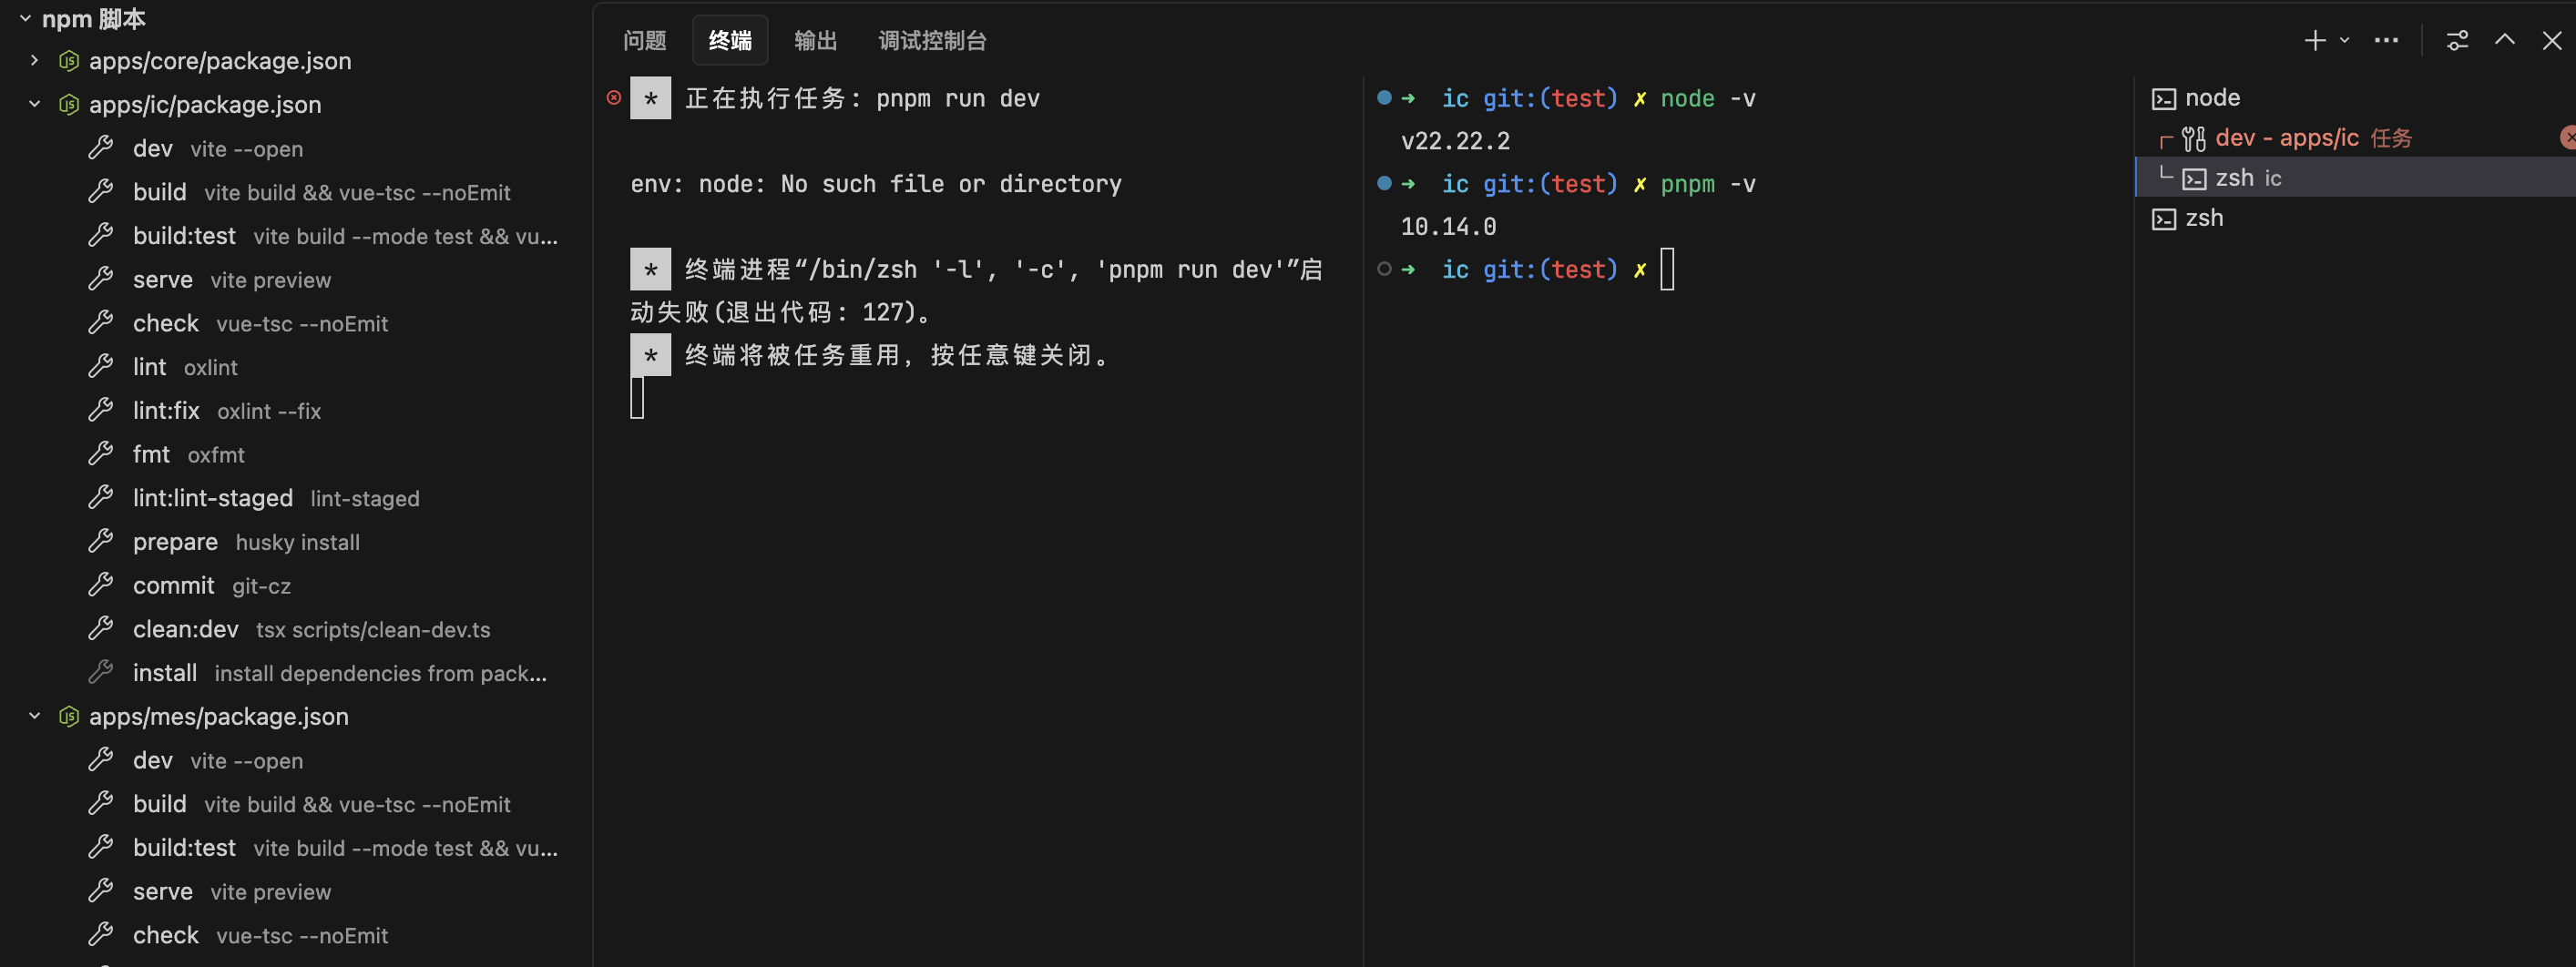
Task: Switch to the 终端 tab
Action: tap(730, 40)
